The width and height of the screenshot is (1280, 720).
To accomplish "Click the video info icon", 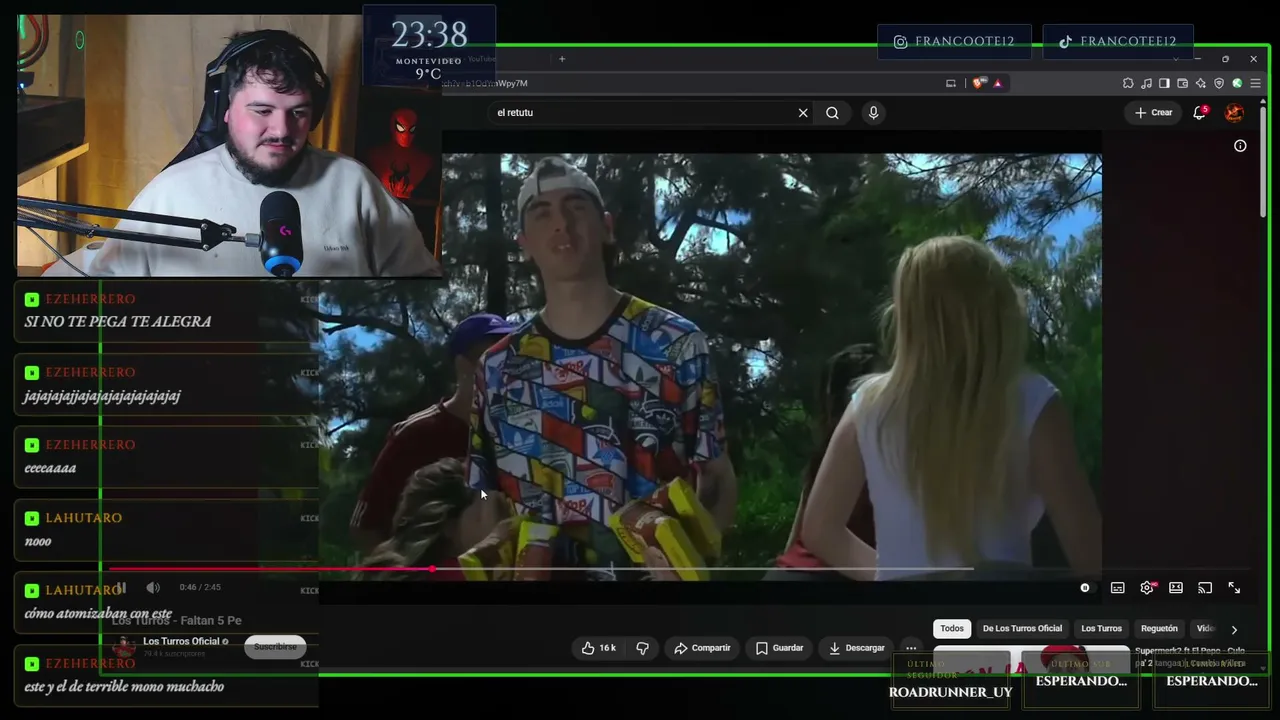I will [1240, 146].
